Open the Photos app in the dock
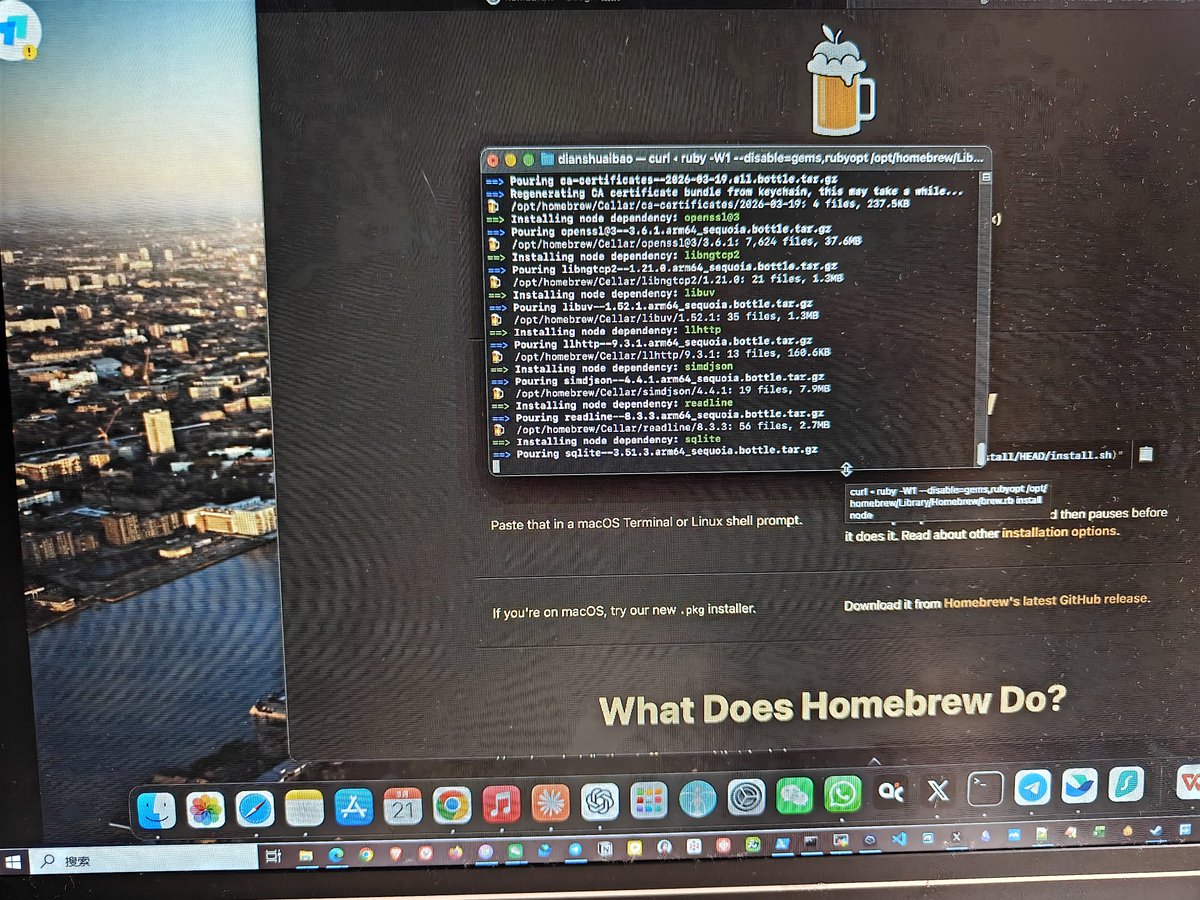 click(206, 809)
